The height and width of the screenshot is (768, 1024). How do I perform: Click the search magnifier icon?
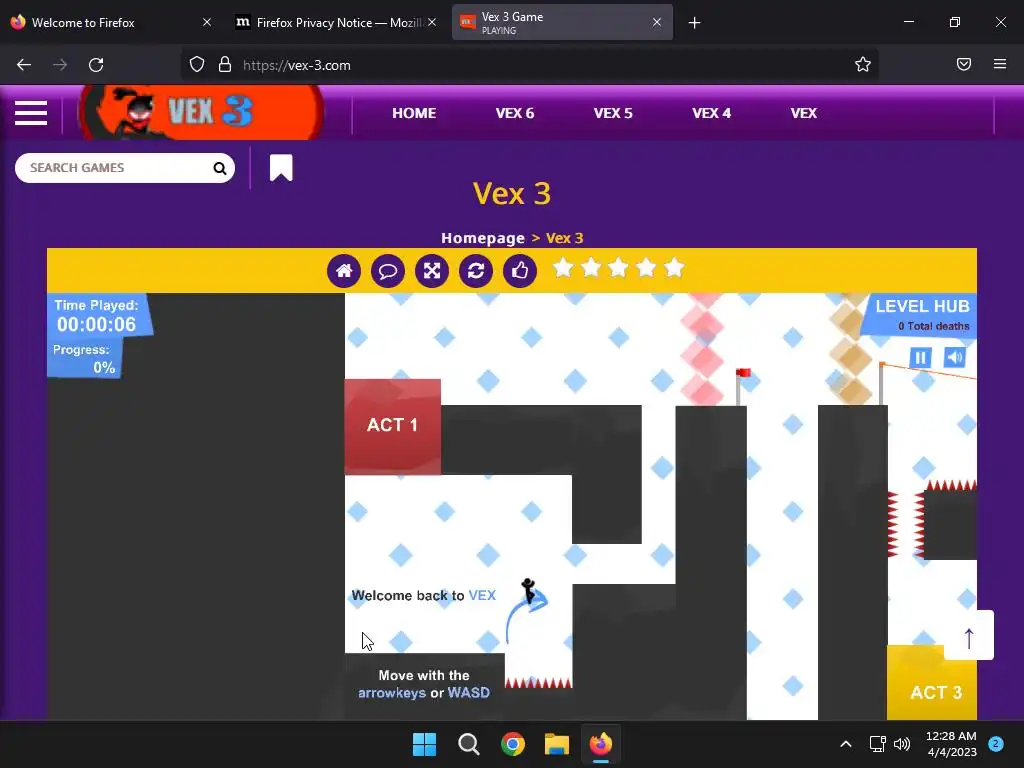point(220,168)
